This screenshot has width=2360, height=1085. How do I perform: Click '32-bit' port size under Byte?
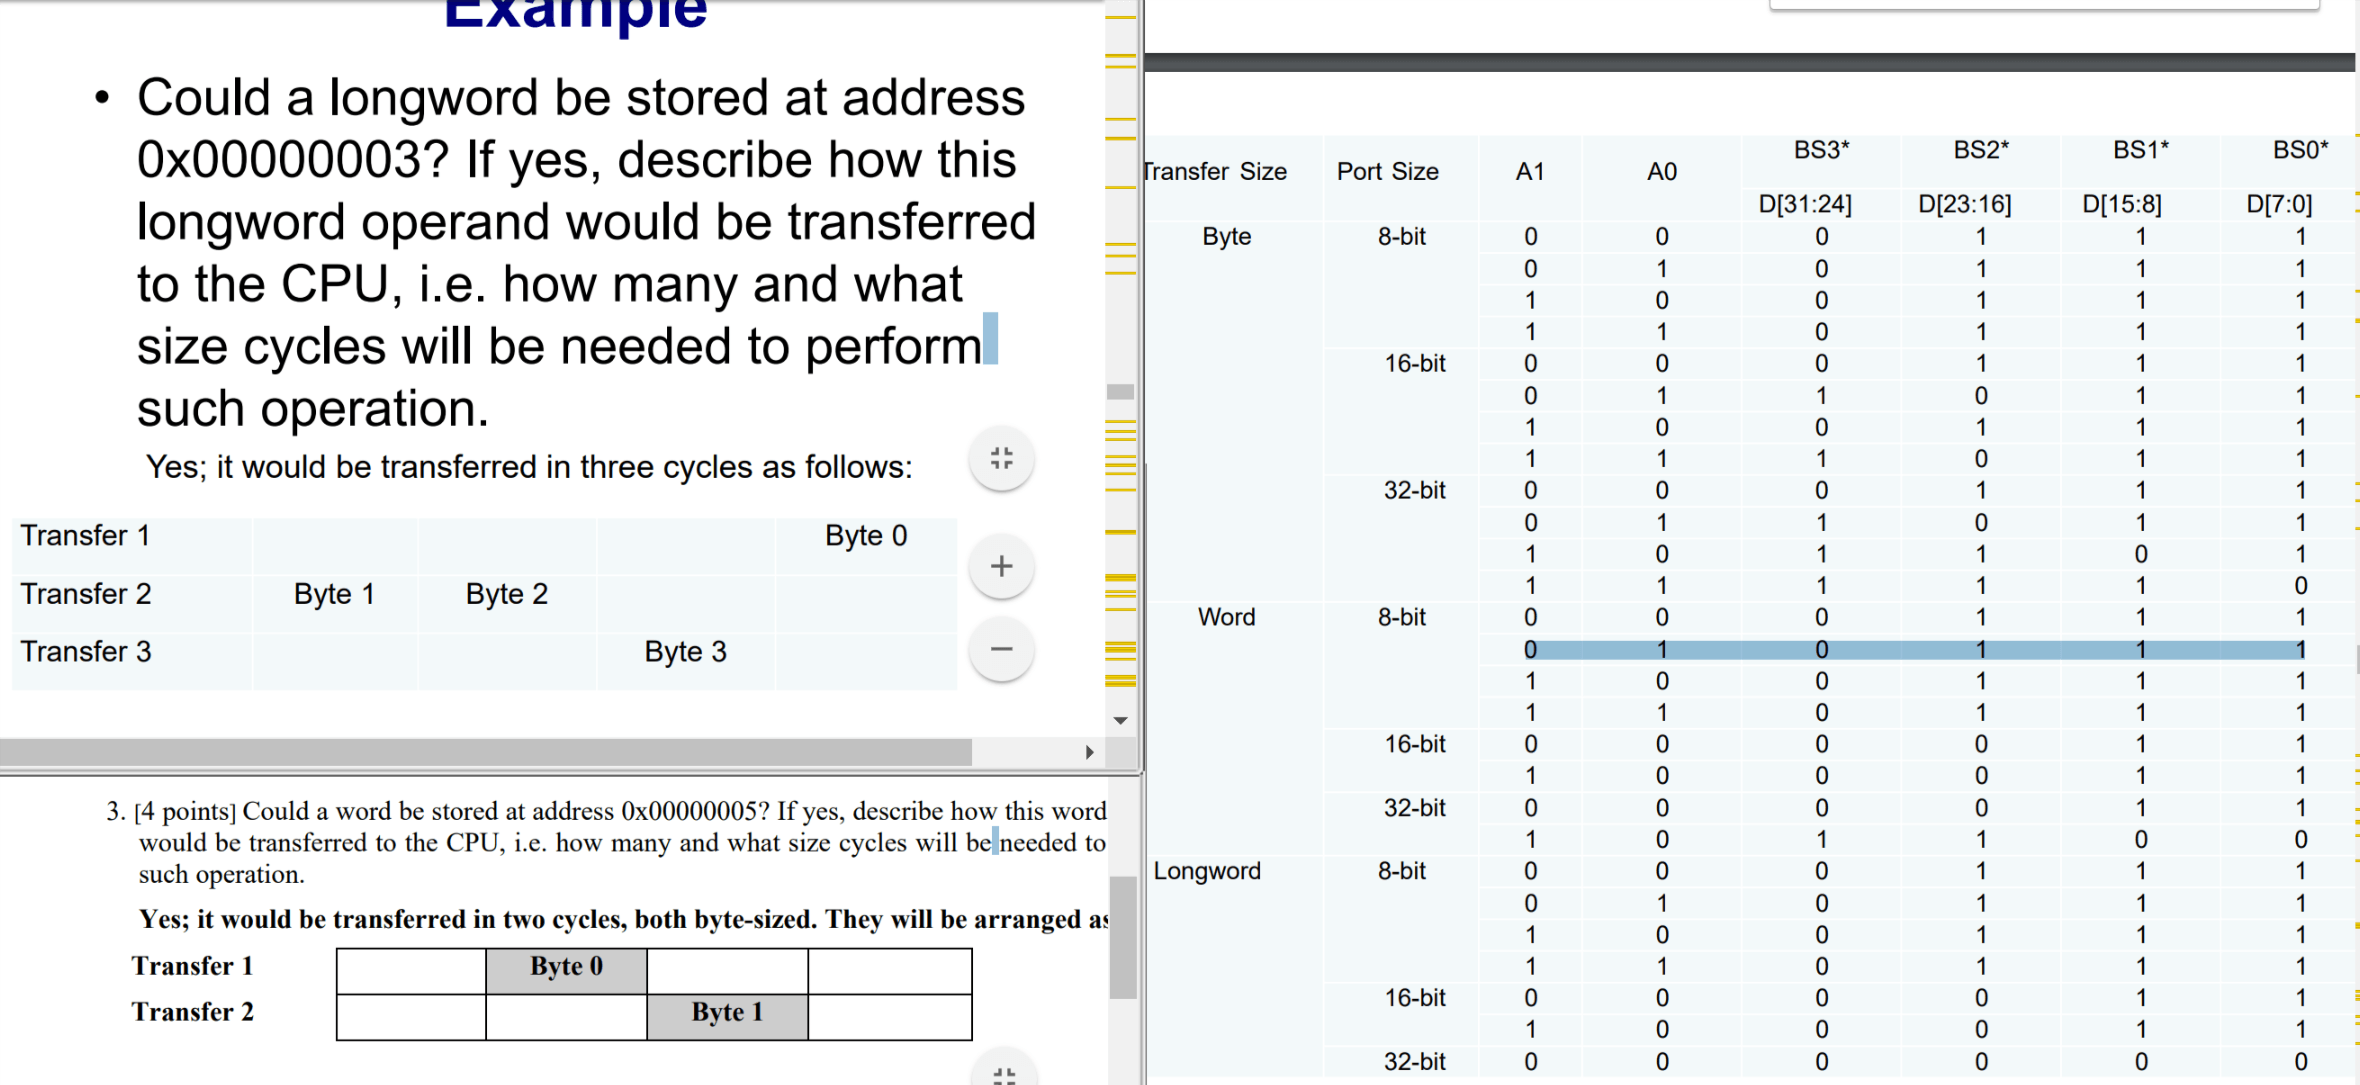tap(1415, 491)
